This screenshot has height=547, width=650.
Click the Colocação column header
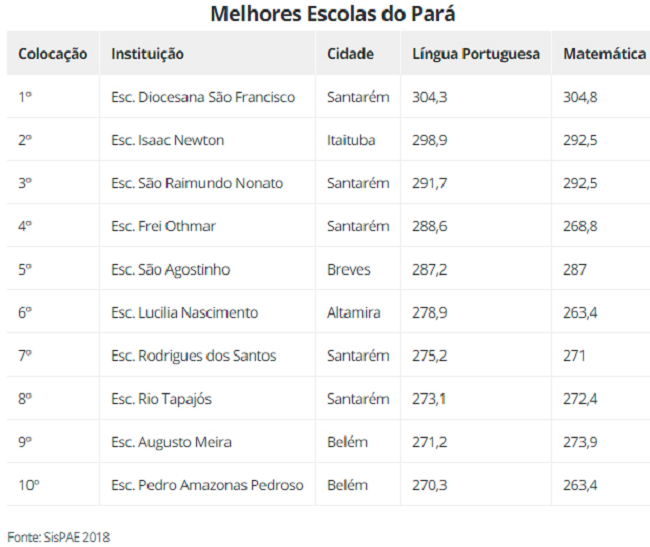[x=53, y=53]
